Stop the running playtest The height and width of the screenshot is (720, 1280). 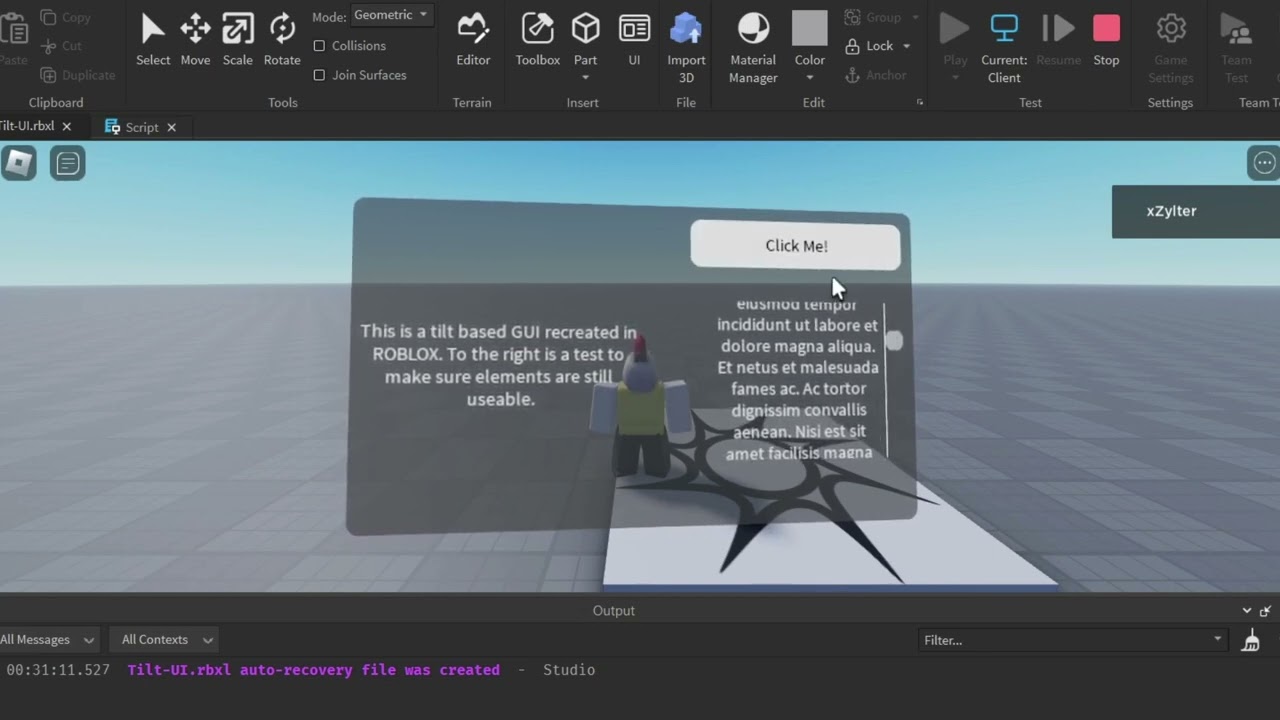click(1106, 39)
